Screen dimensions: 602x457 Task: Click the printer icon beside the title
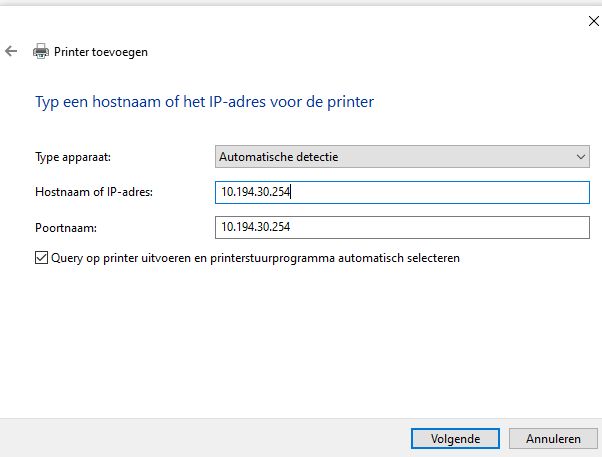[41, 51]
